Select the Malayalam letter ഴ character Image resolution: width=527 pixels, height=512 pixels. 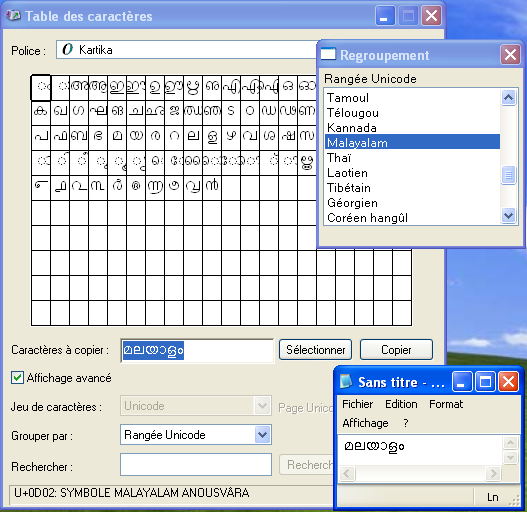[x=231, y=138]
